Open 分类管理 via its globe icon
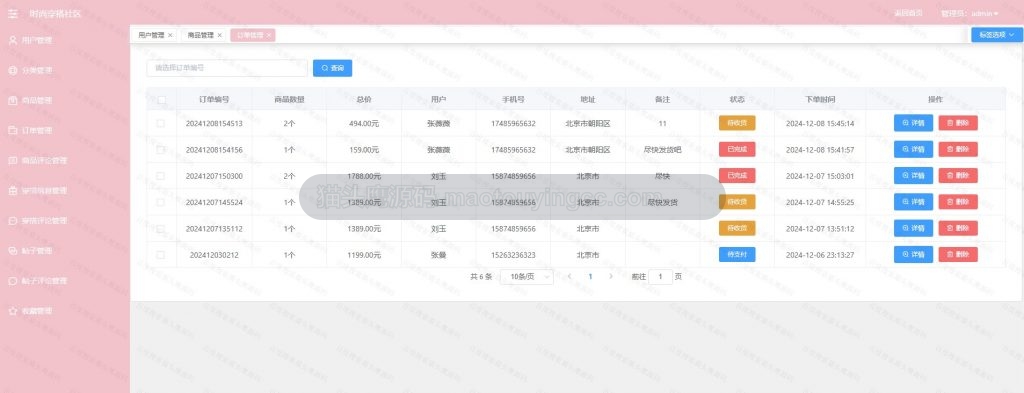 click(12, 71)
